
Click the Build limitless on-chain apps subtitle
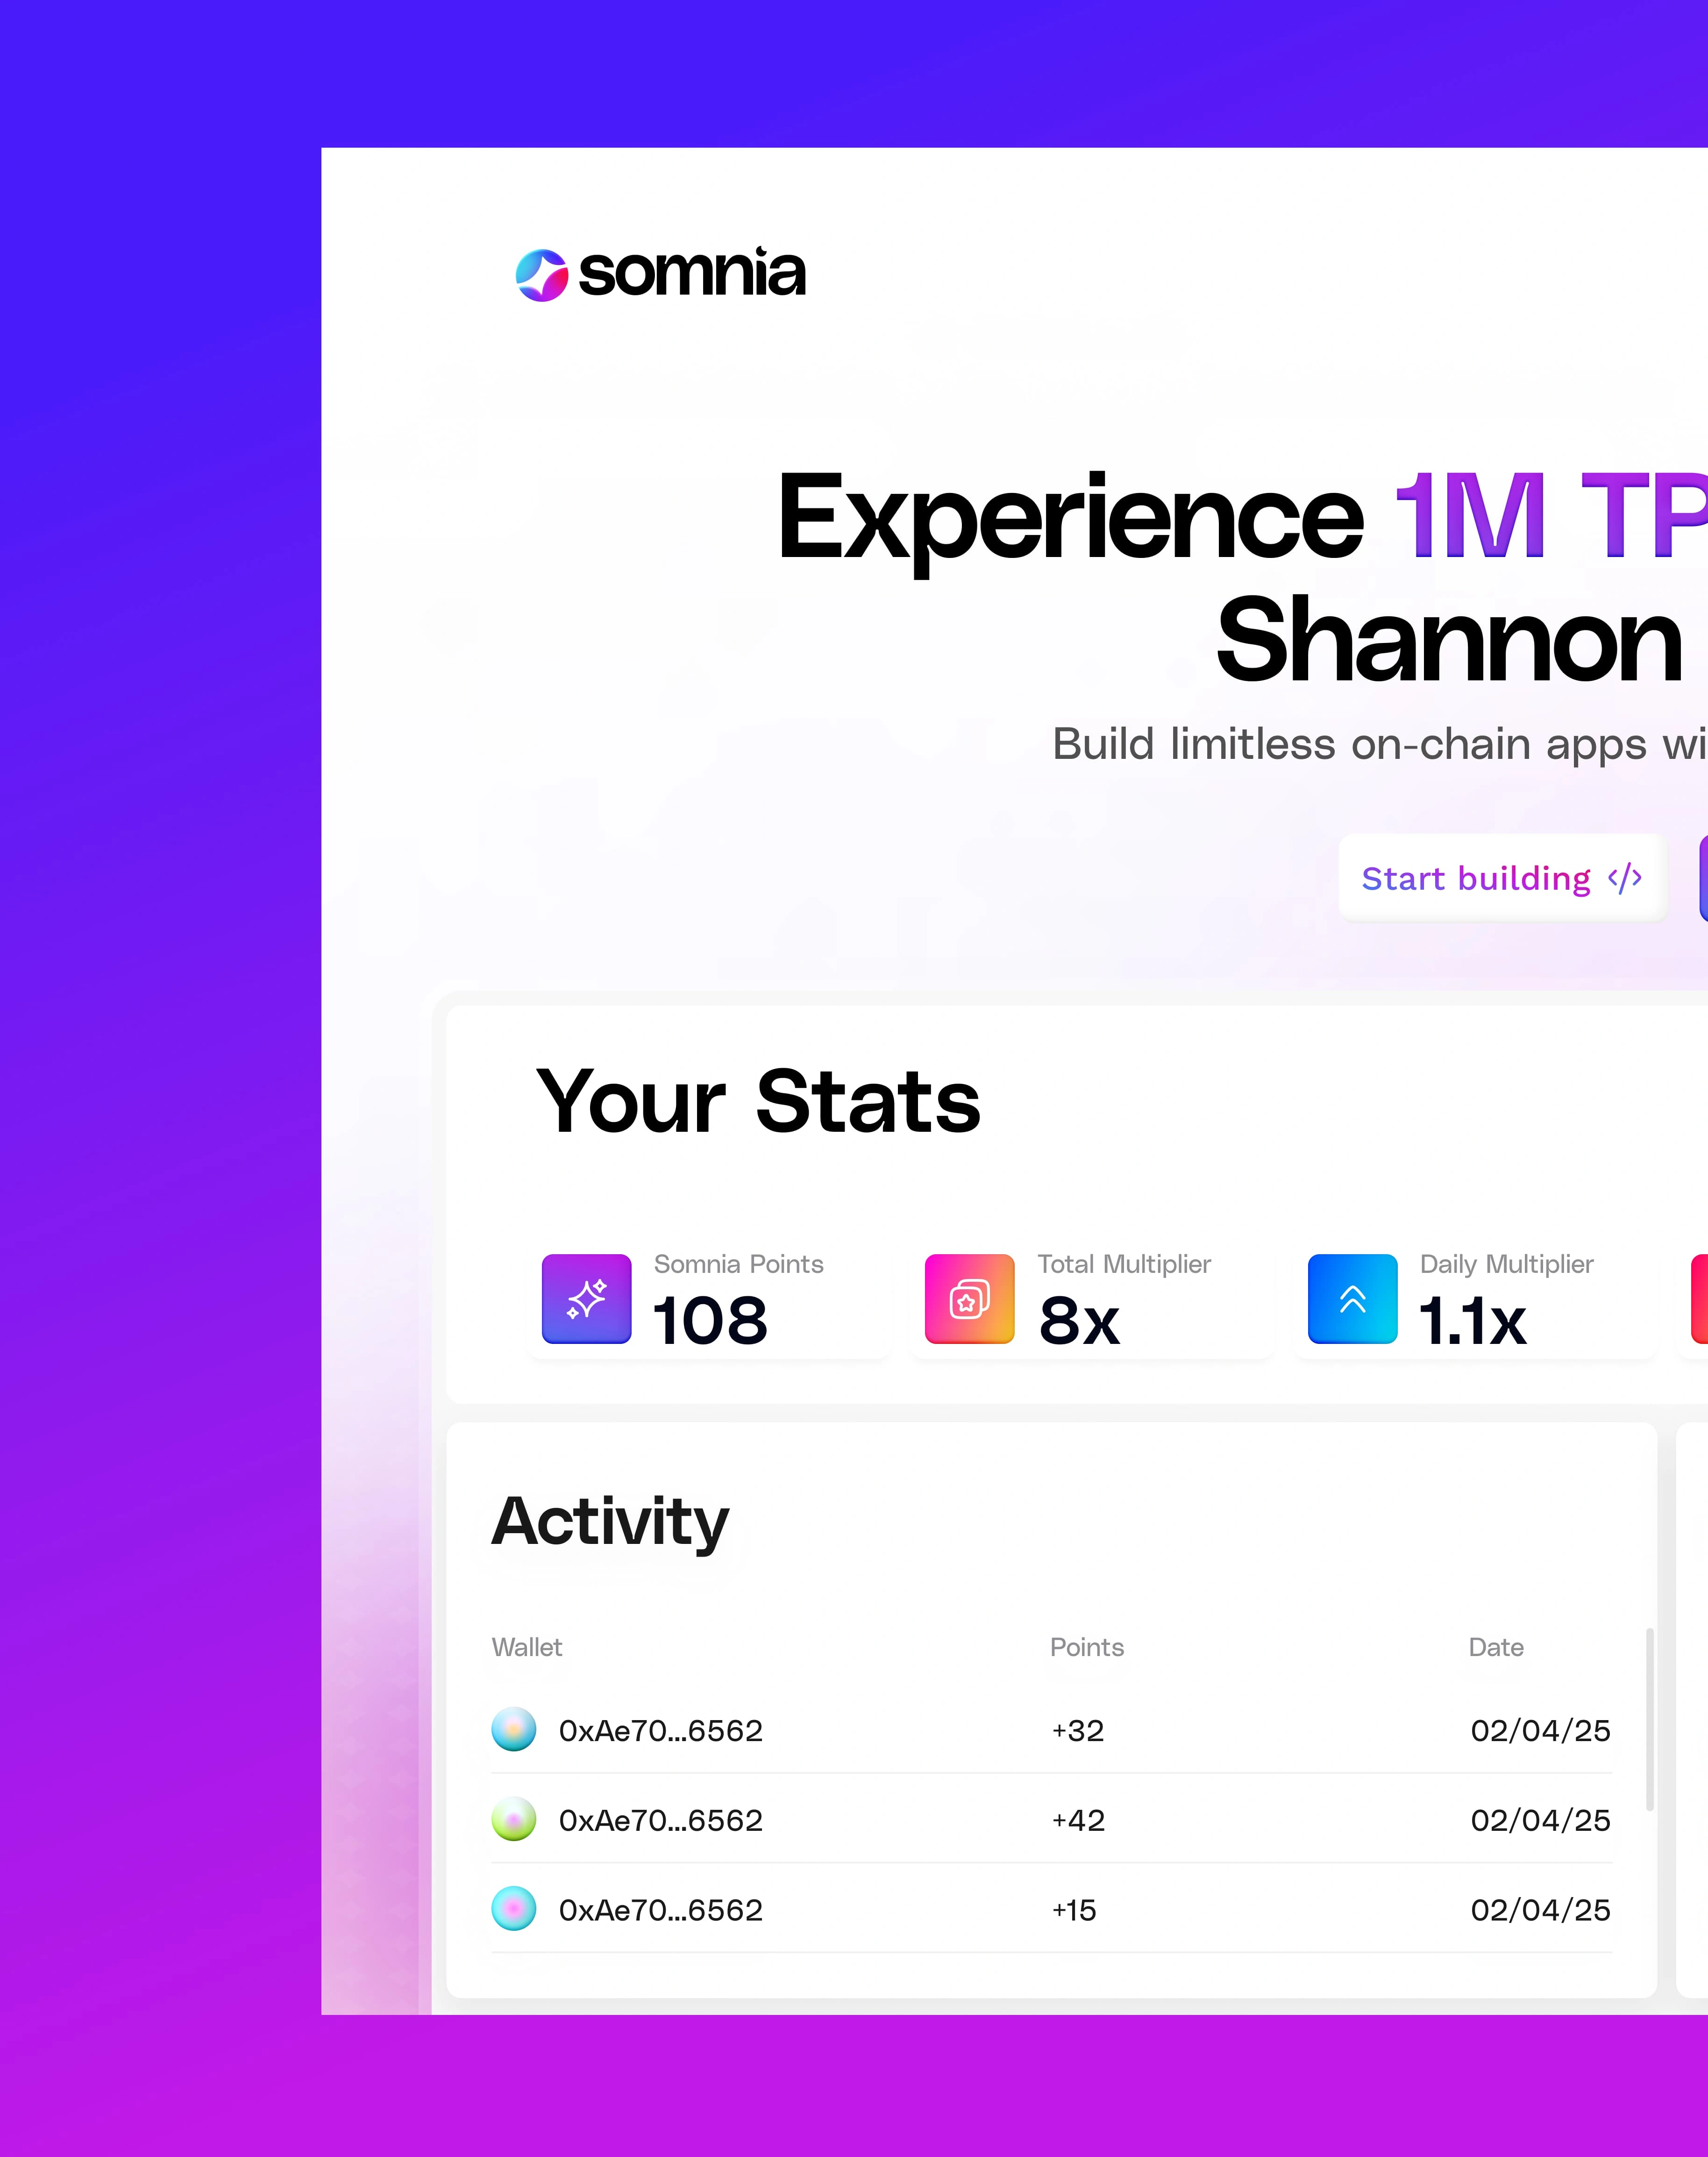[x=1380, y=745]
